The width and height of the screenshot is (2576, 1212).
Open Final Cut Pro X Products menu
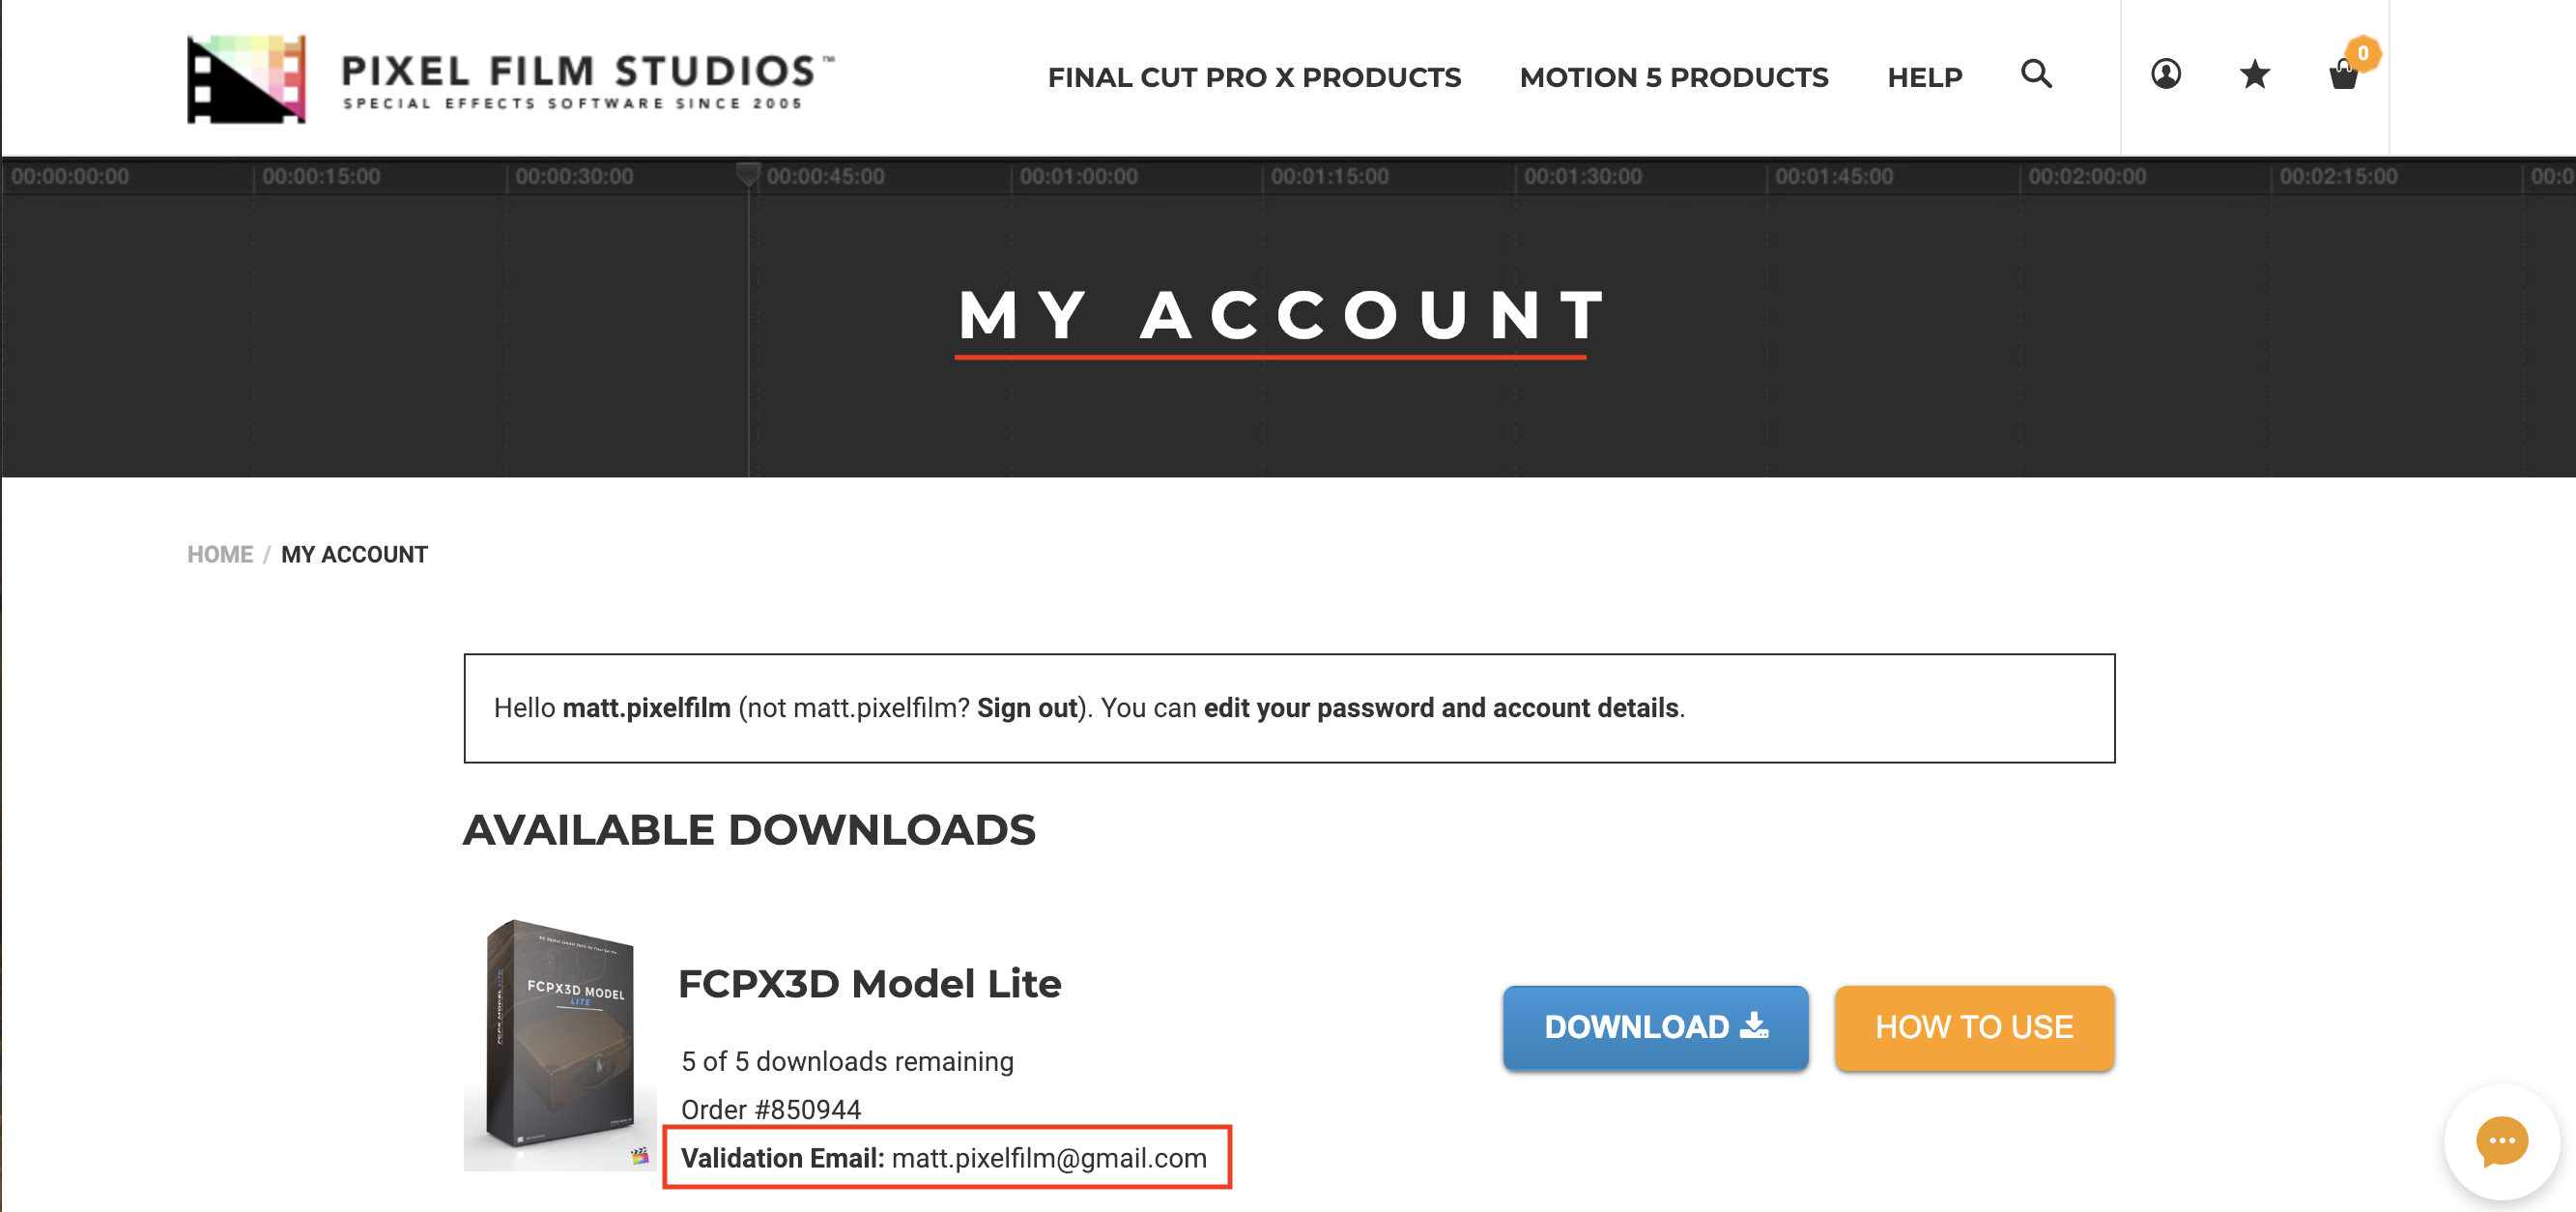click(1254, 77)
